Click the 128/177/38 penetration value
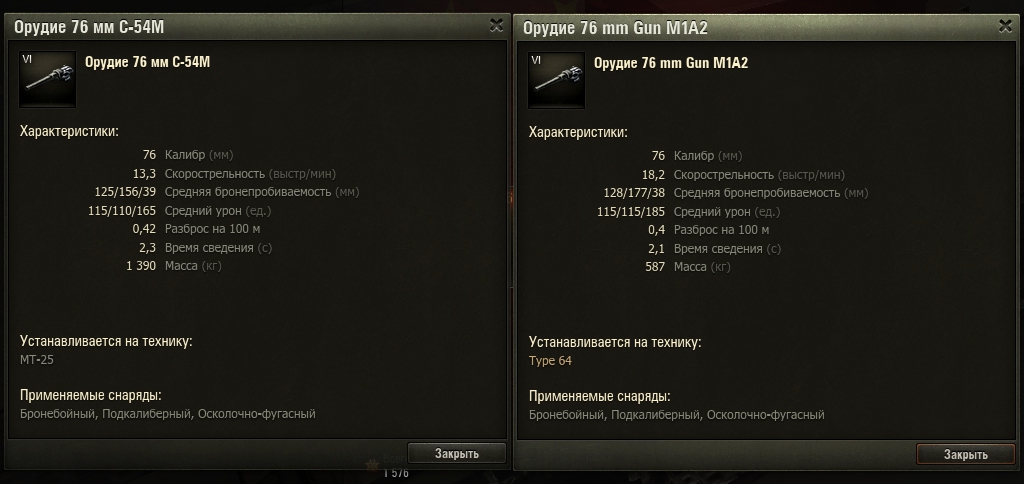1024x484 pixels. 634,193
